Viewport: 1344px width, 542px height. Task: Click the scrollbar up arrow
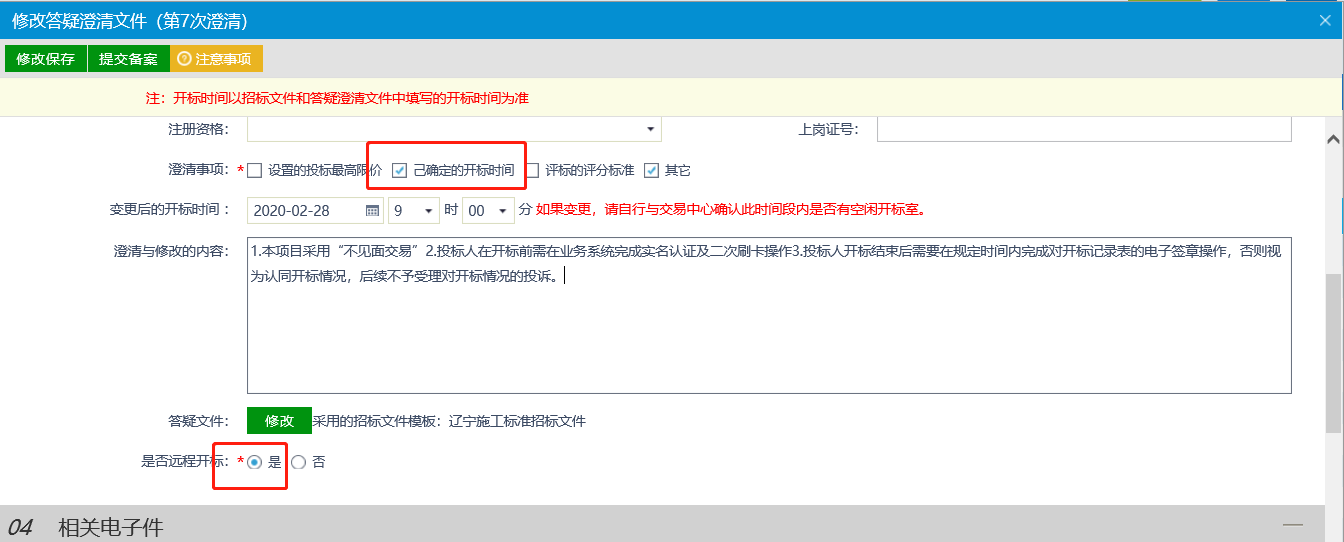coord(1333,138)
